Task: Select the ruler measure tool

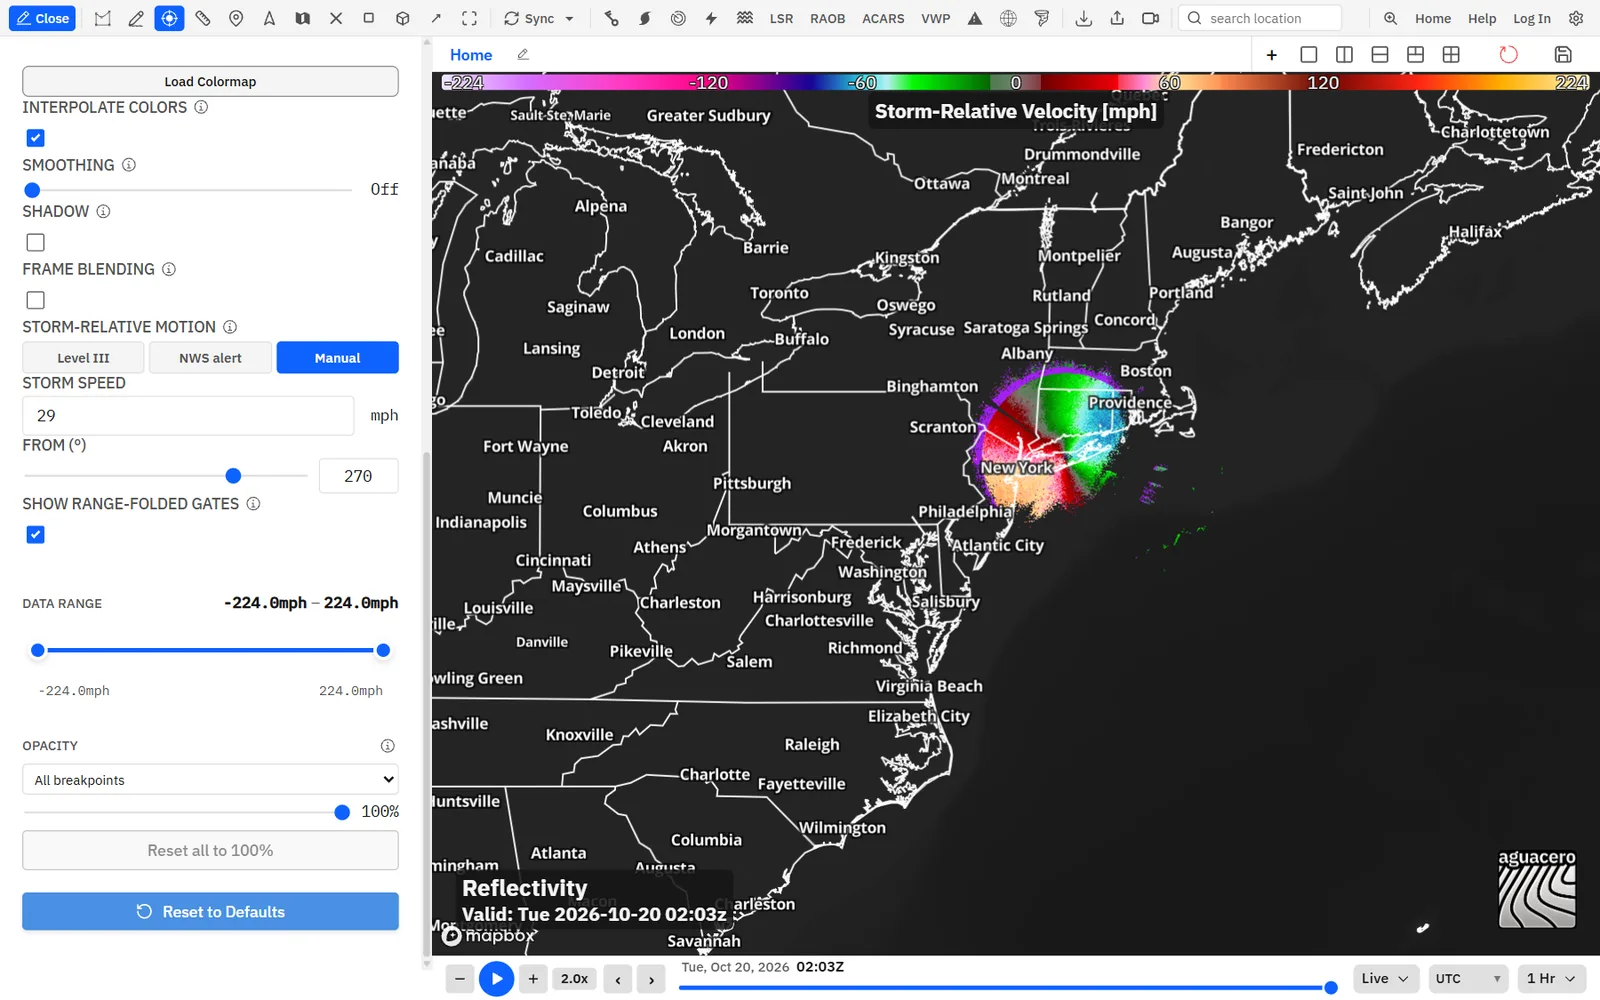Action: click(x=203, y=18)
